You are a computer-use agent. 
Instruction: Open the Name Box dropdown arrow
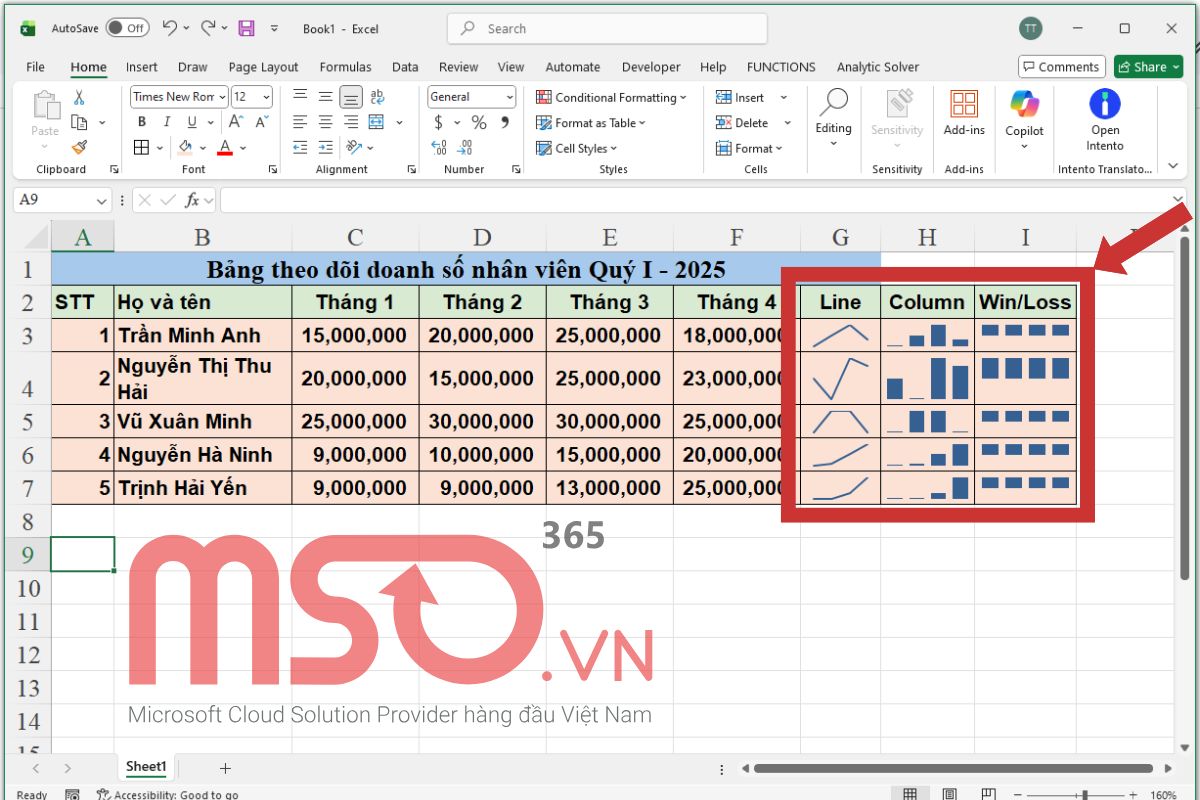[x=101, y=200]
